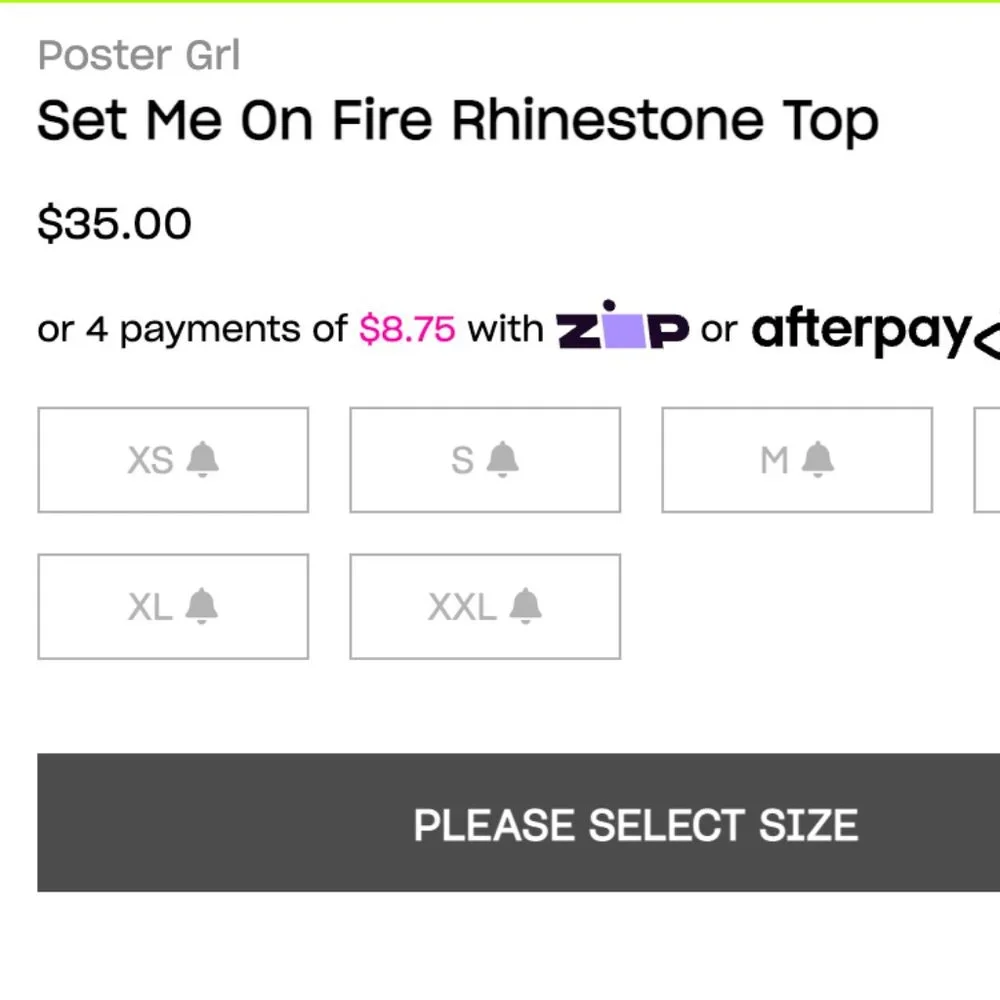Image resolution: width=1000 pixels, height=1000 pixels.
Task: Click the notify bell beside XXL size
Action: coord(525,606)
